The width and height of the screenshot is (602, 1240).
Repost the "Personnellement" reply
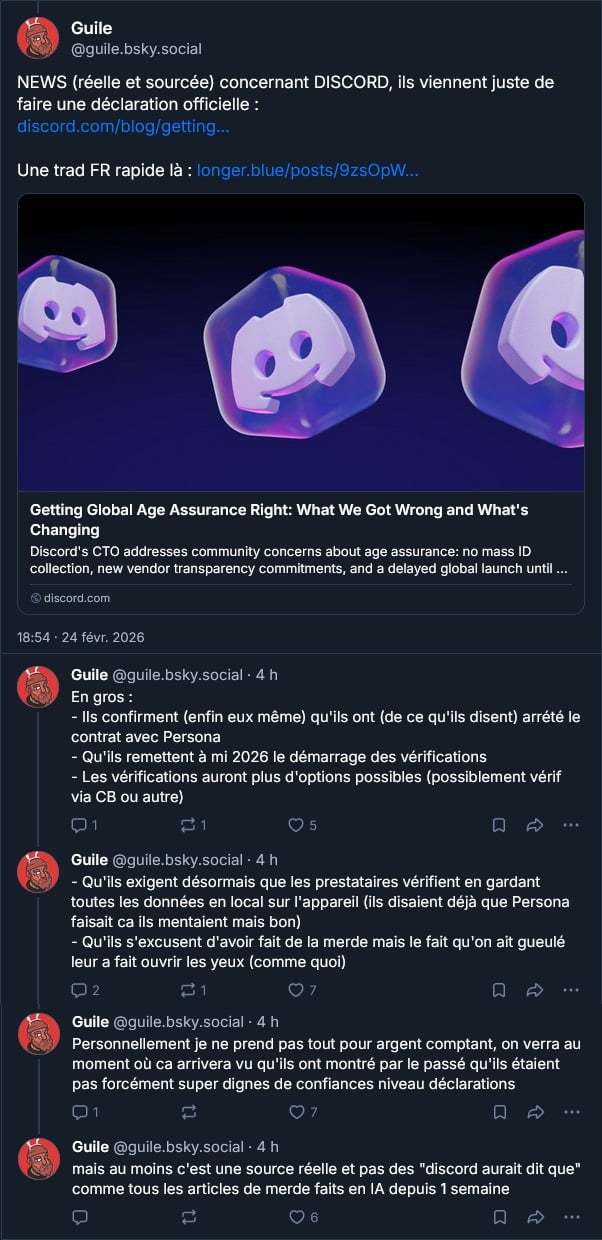coord(189,1111)
